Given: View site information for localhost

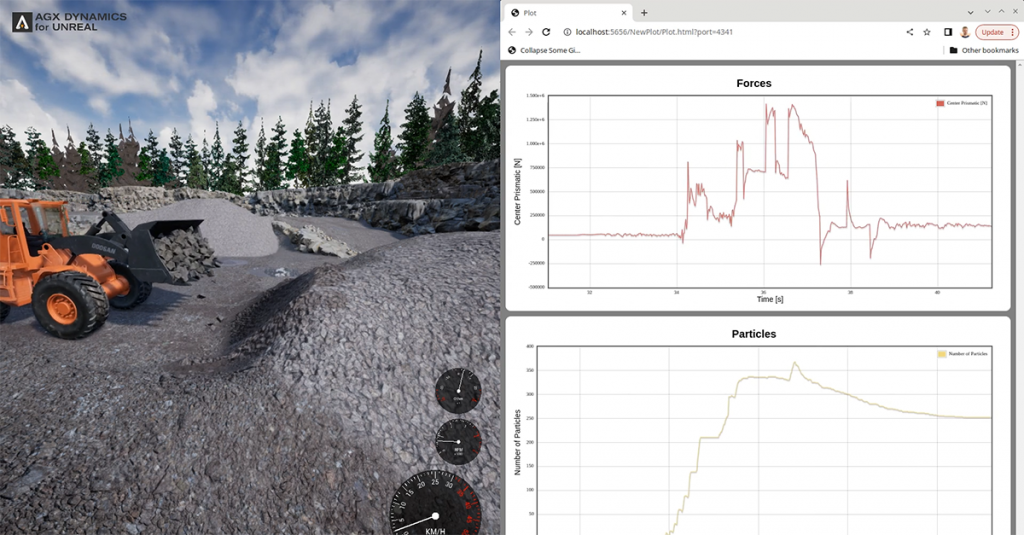Looking at the screenshot, I should click(567, 32).
